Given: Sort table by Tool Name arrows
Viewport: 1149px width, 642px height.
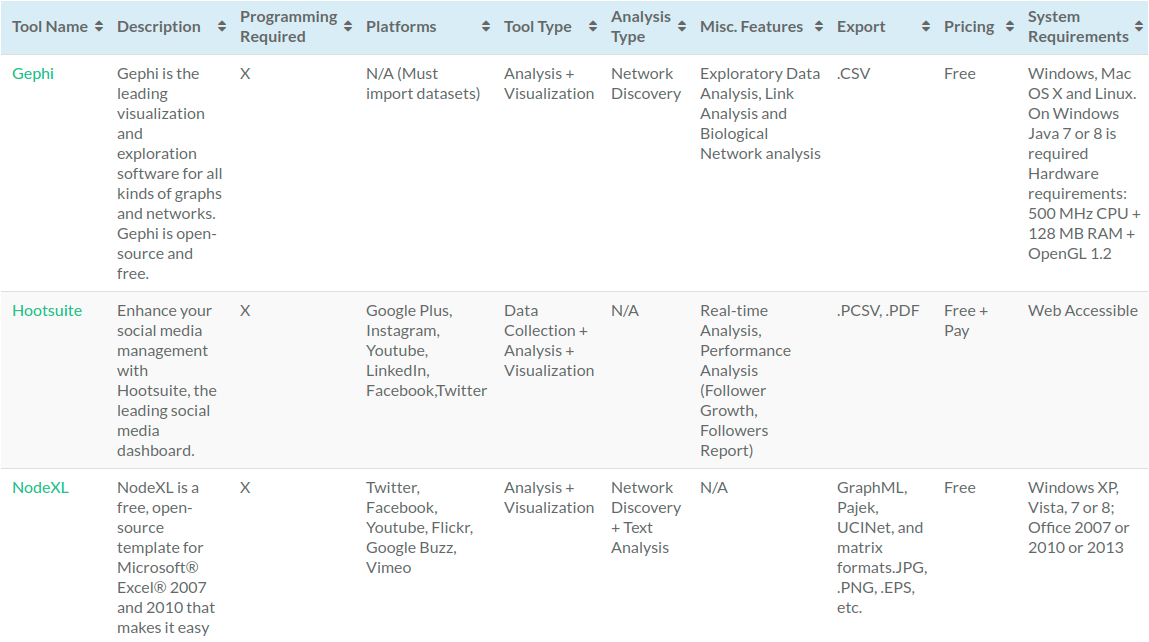Looking at the screenshot, I should pyautogui.click(x=99, y=26).
